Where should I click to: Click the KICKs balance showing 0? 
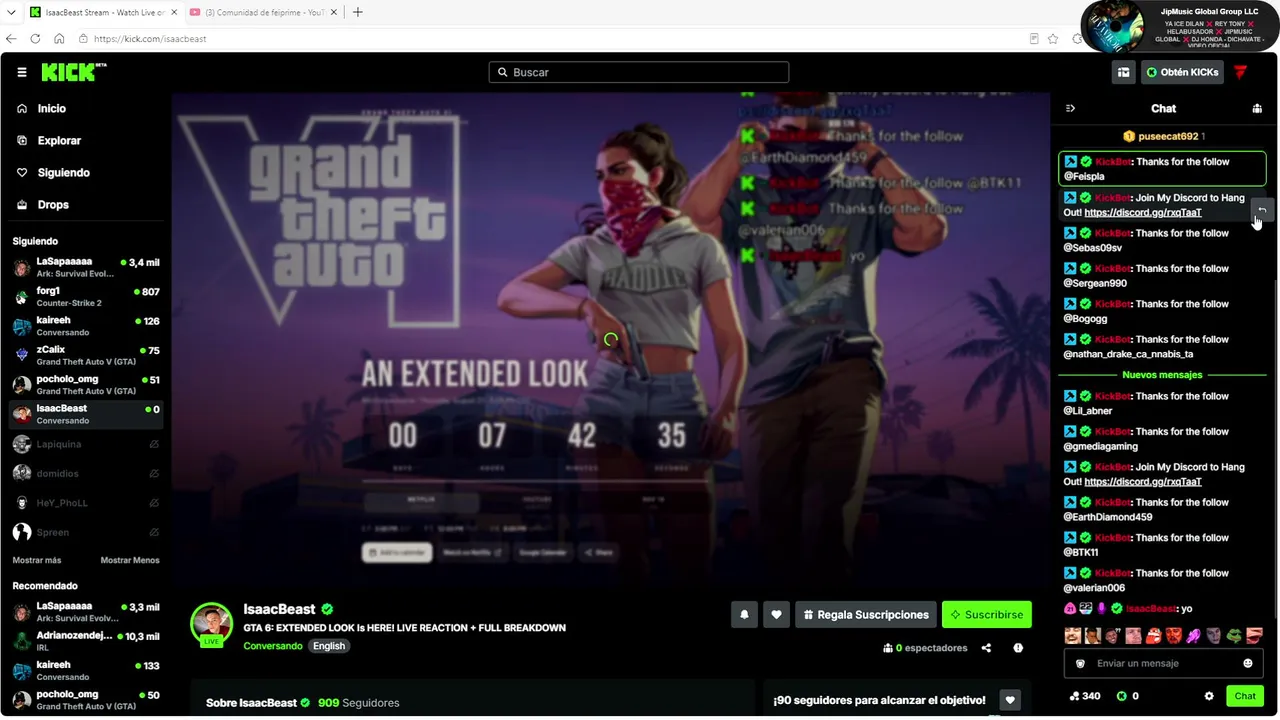tap(1128, 696)
